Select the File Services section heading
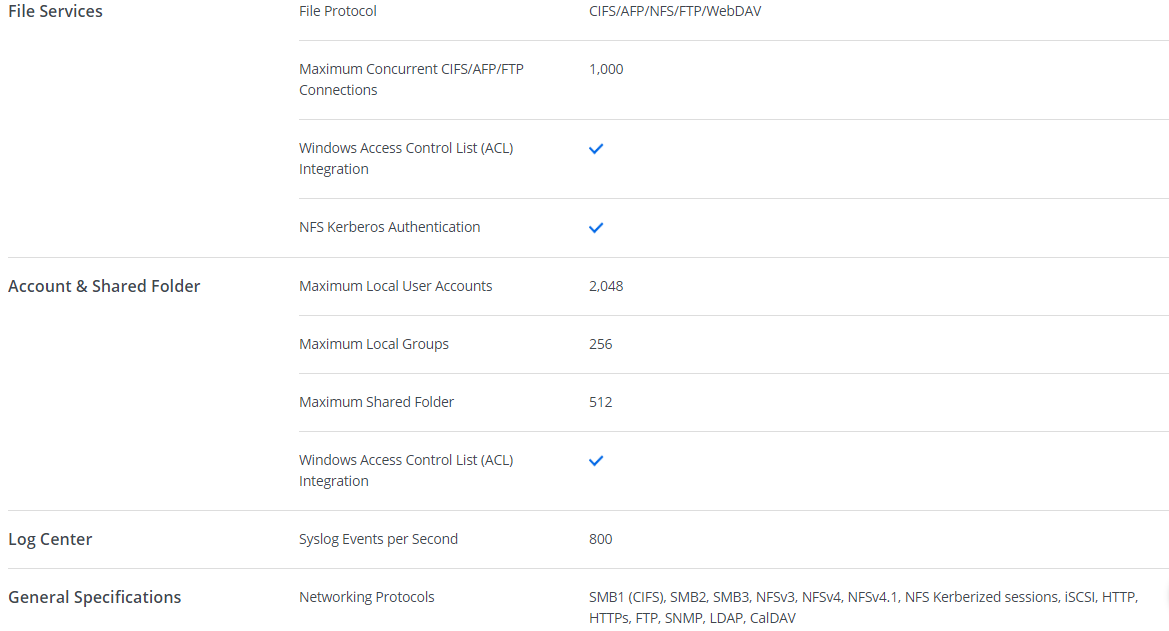 pos(55,12)
